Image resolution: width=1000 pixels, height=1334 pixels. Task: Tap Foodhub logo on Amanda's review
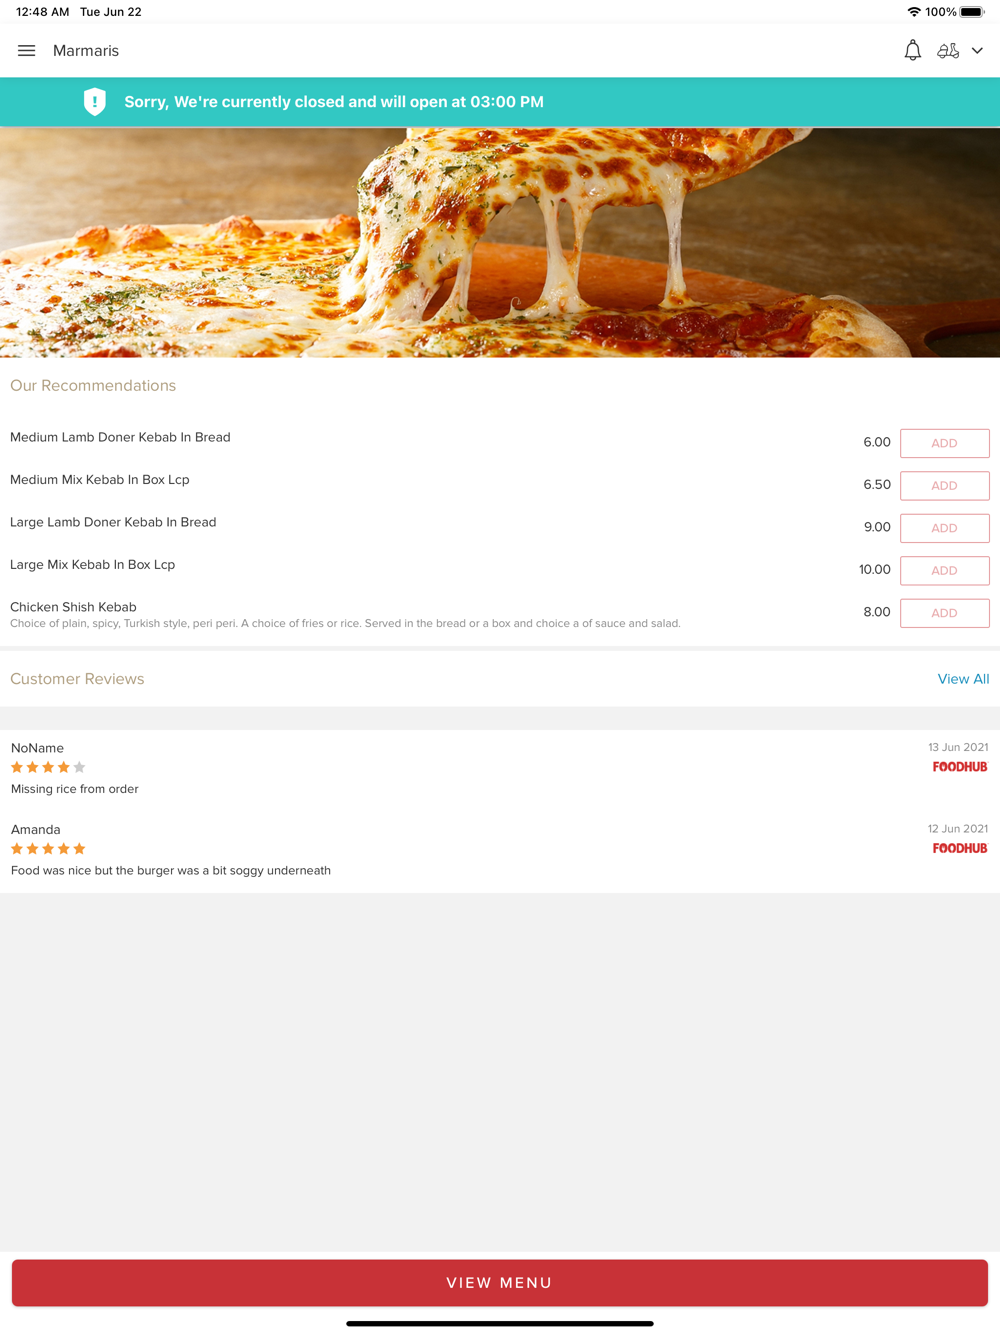(x=960, y=848)
